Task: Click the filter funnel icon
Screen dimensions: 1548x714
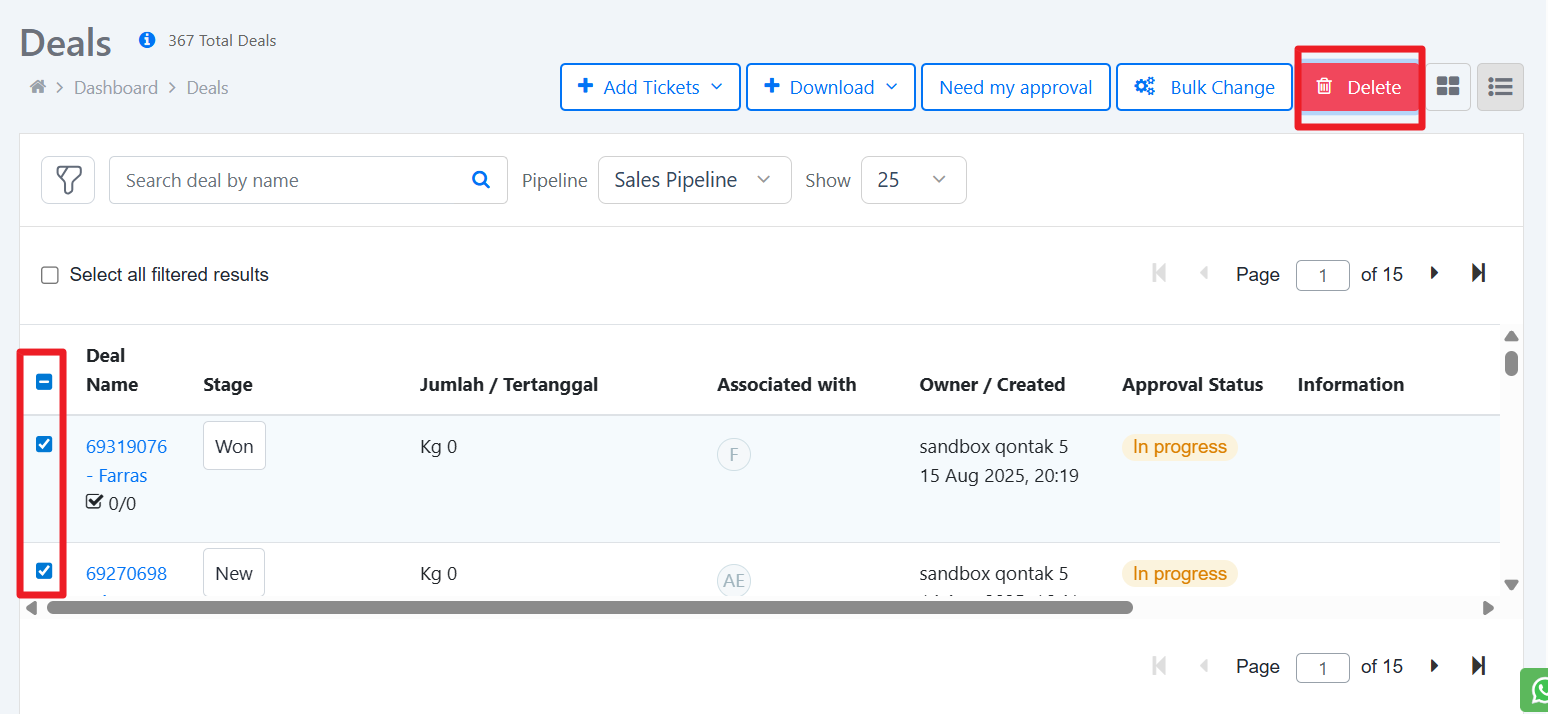Action: click(x=68, y=180)
